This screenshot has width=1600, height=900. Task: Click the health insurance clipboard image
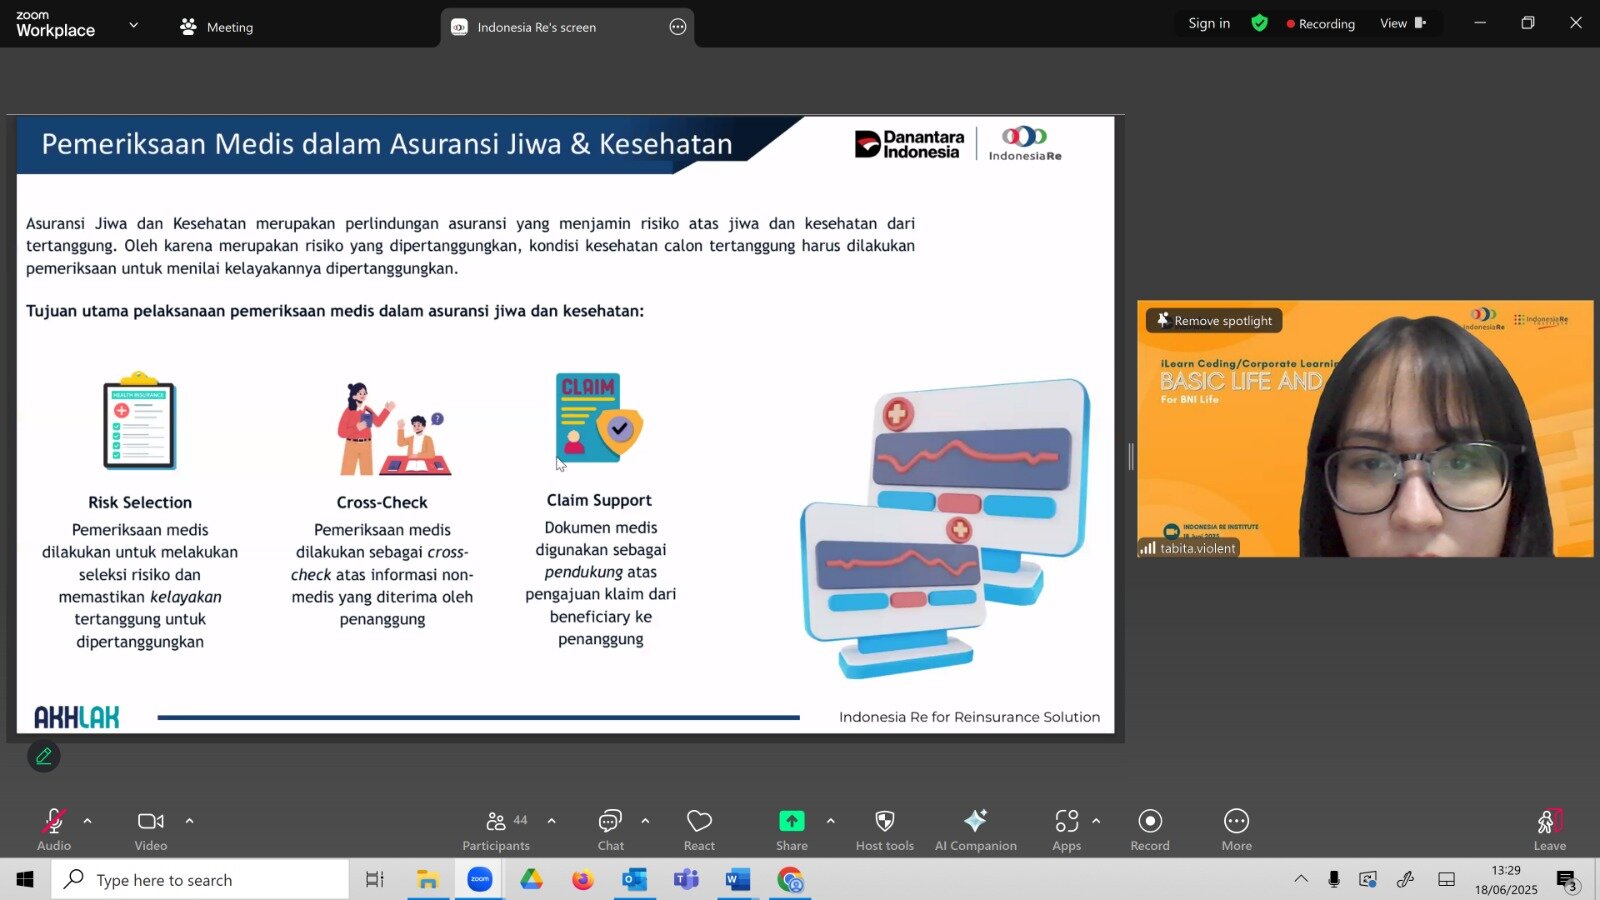[x=140, y=421]
